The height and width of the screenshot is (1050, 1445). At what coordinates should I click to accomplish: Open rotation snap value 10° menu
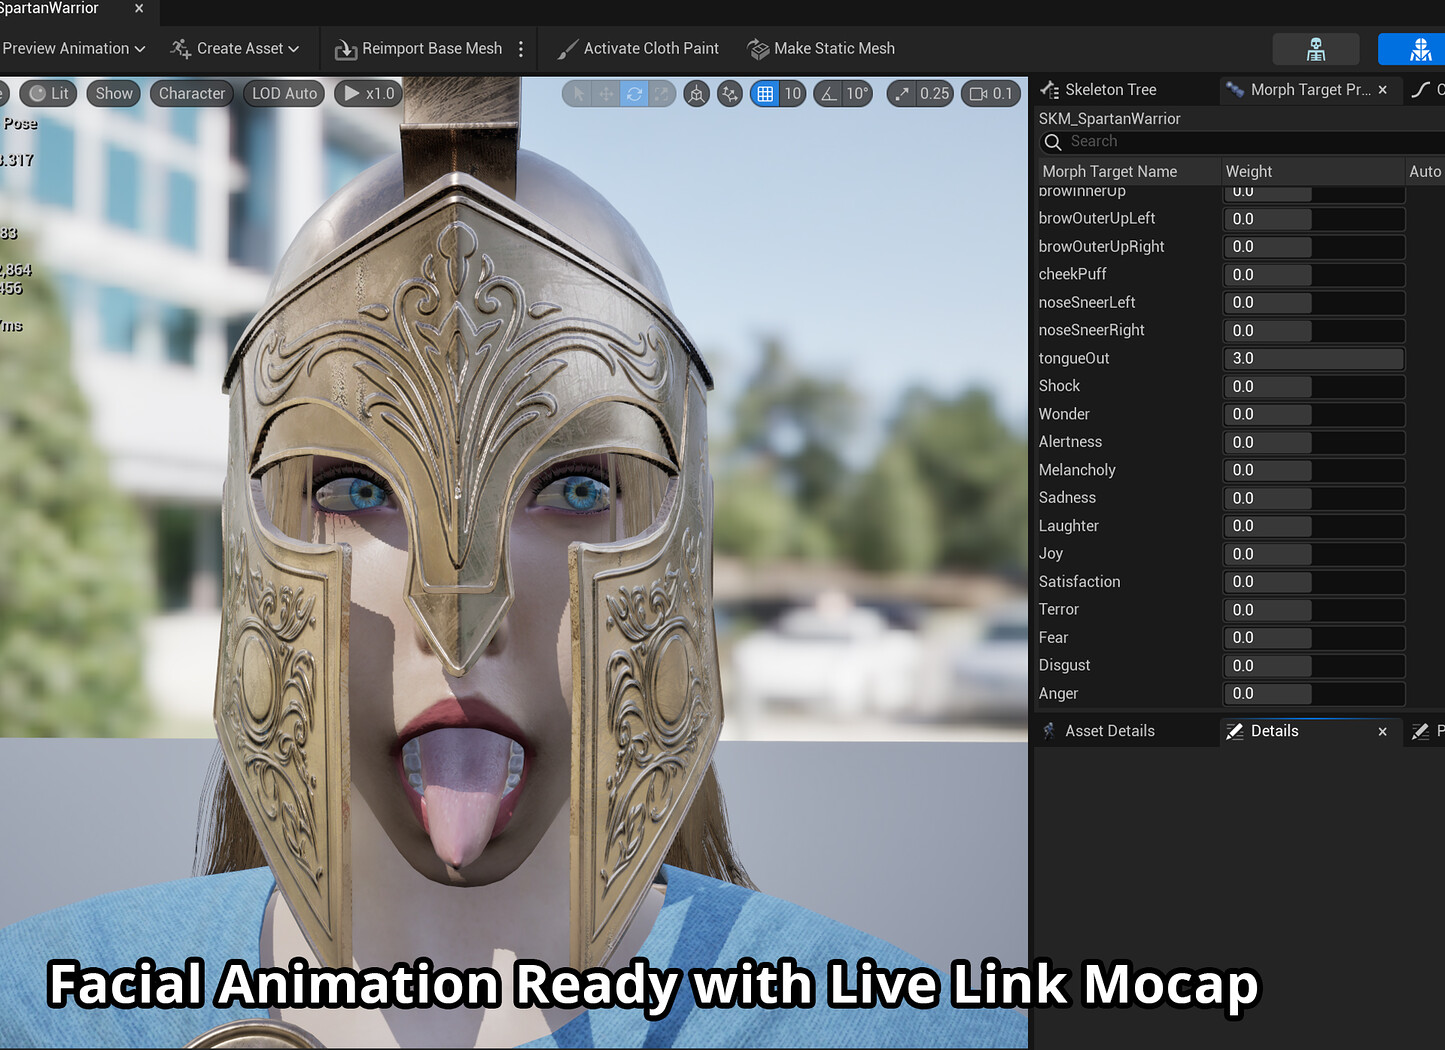click(x=857, y=93)
